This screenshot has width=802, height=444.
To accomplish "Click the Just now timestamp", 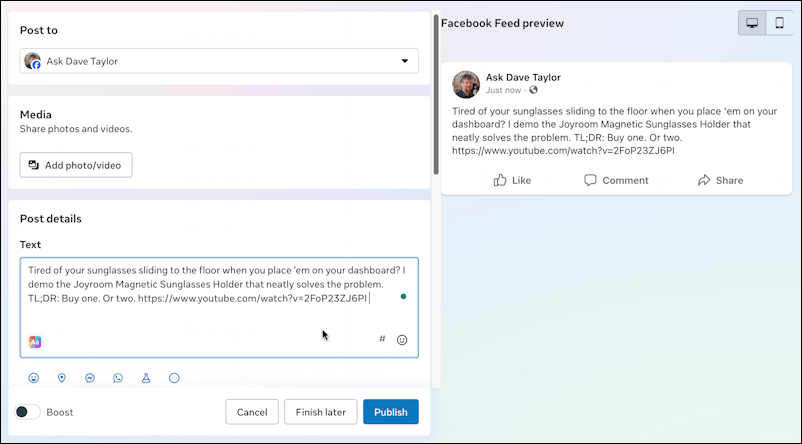I will coord(503,90).
